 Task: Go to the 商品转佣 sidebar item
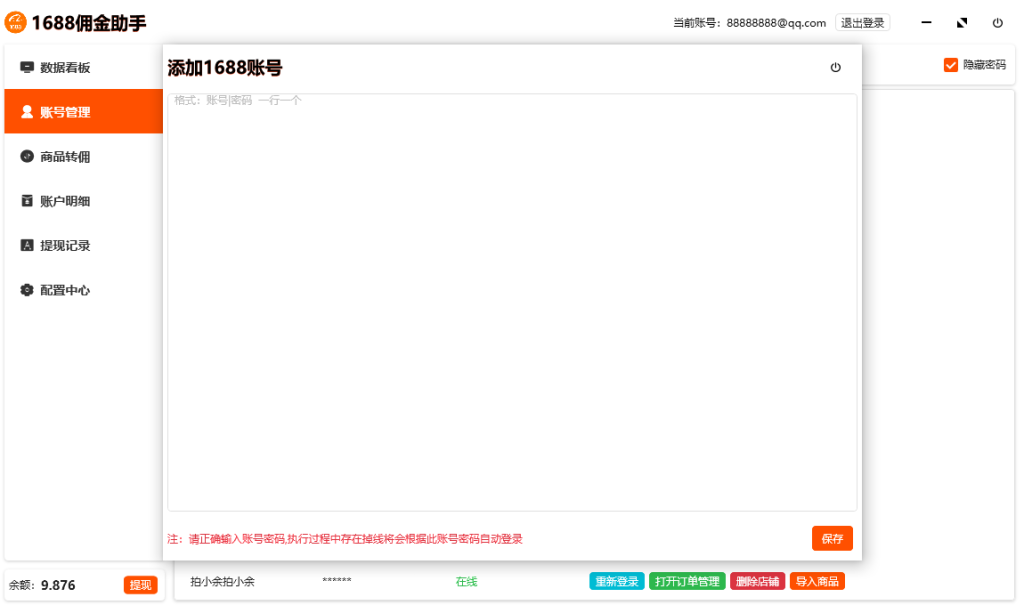(65, 157)
